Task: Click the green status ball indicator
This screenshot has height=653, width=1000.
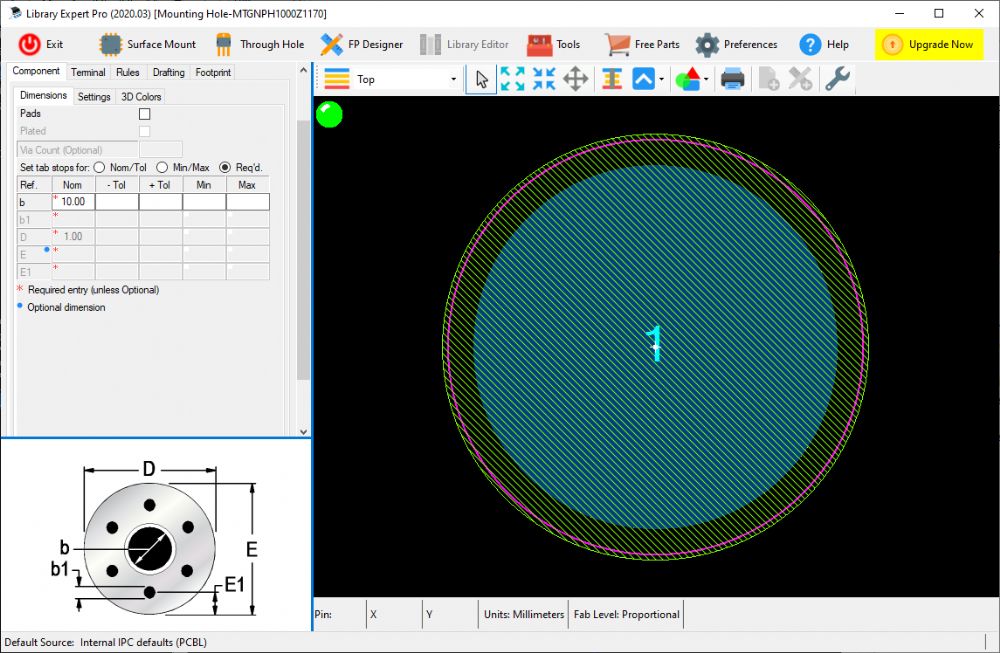Action: pos(329,115)
